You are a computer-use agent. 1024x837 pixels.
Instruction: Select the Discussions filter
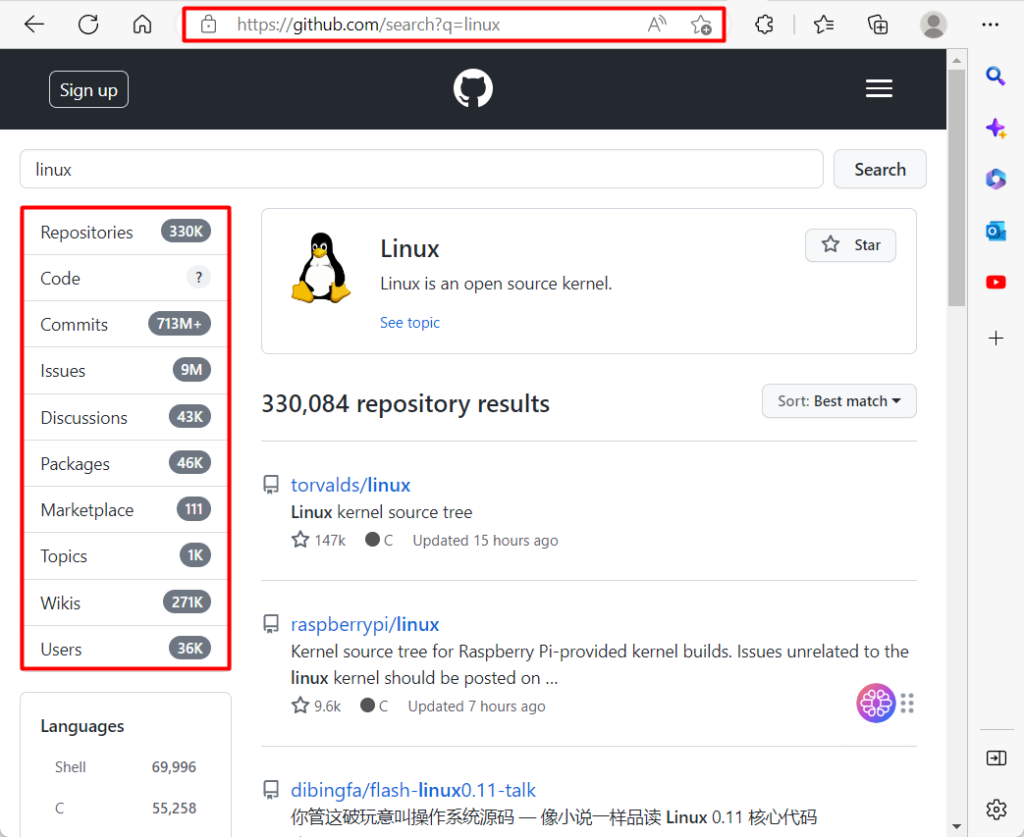coord(125,417)
